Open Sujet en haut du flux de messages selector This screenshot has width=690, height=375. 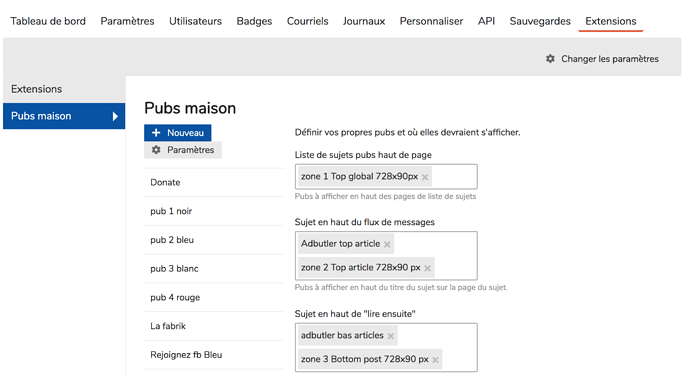click(386, 256)
